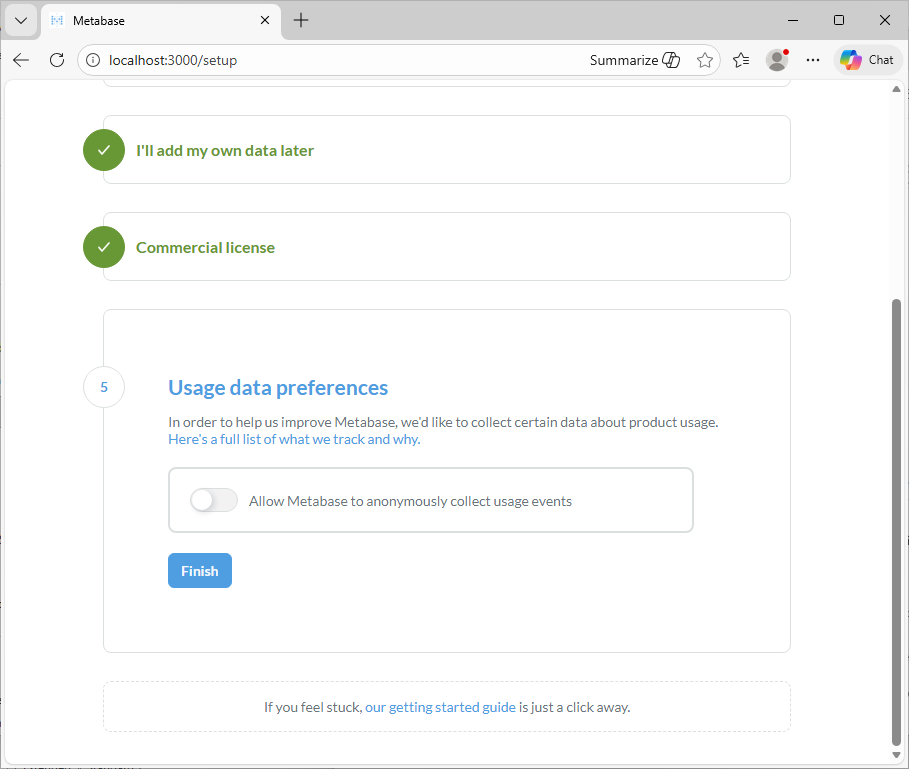Open the browser profile avatar
Screen dimensions: 909x769
(x=777, y=60)
